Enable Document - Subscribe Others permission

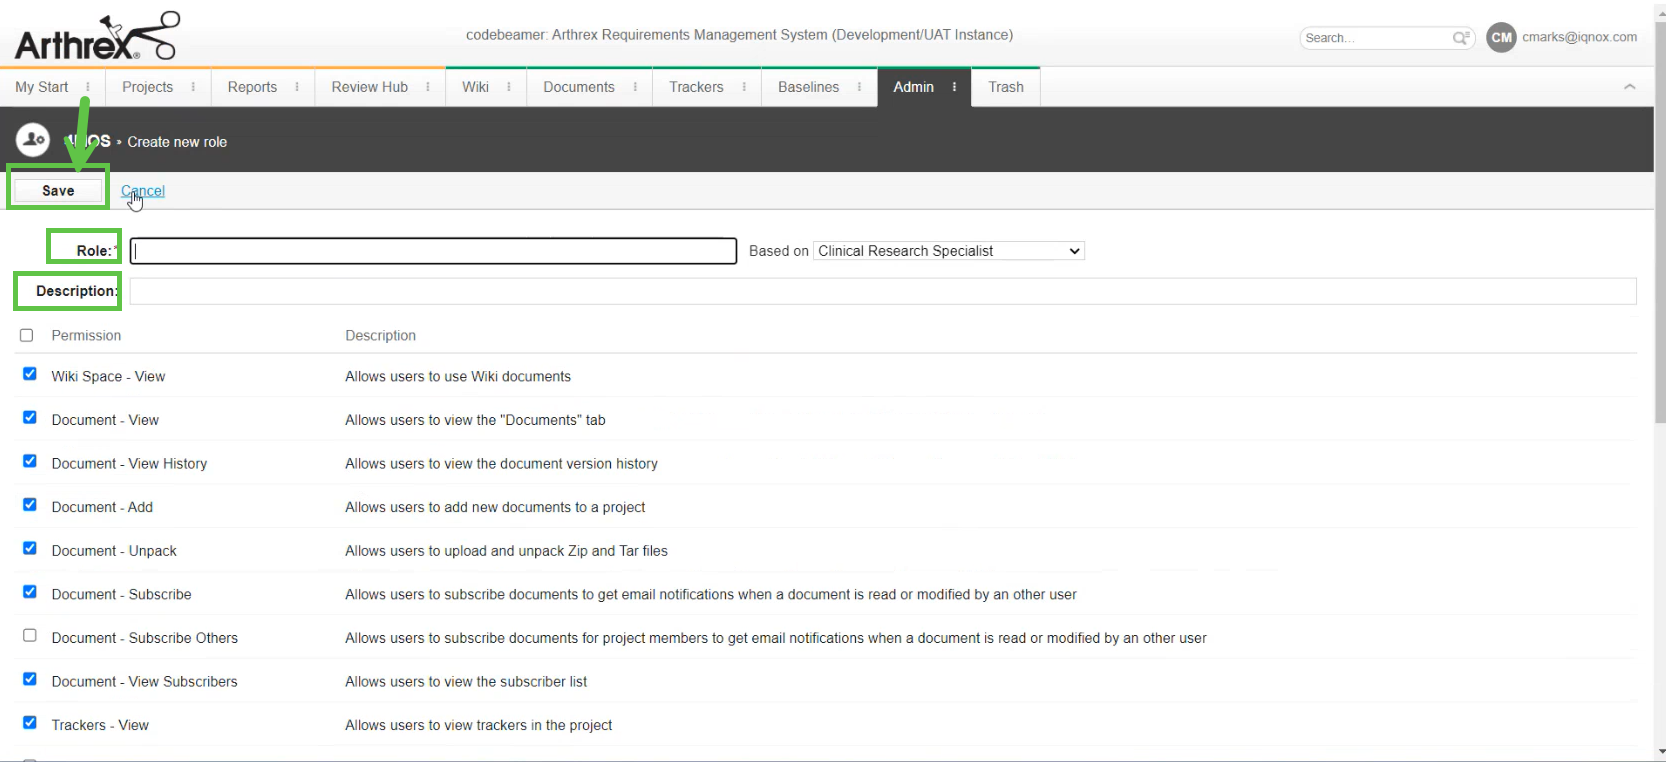(30, 636)
